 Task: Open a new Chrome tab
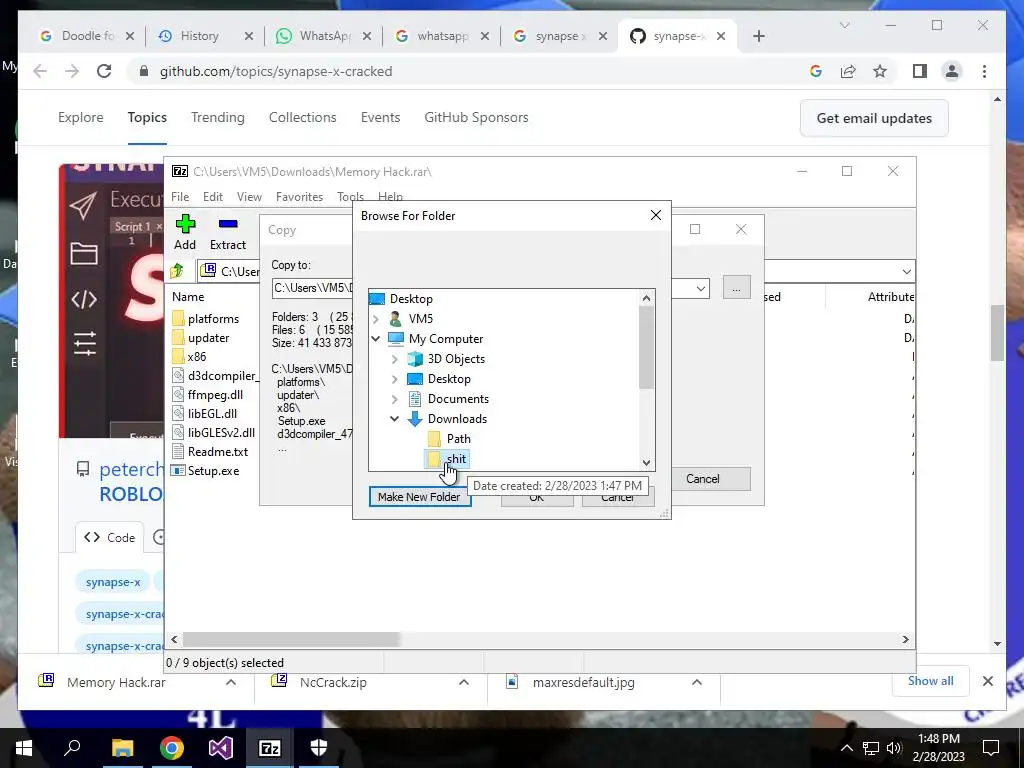pos(758,36)
